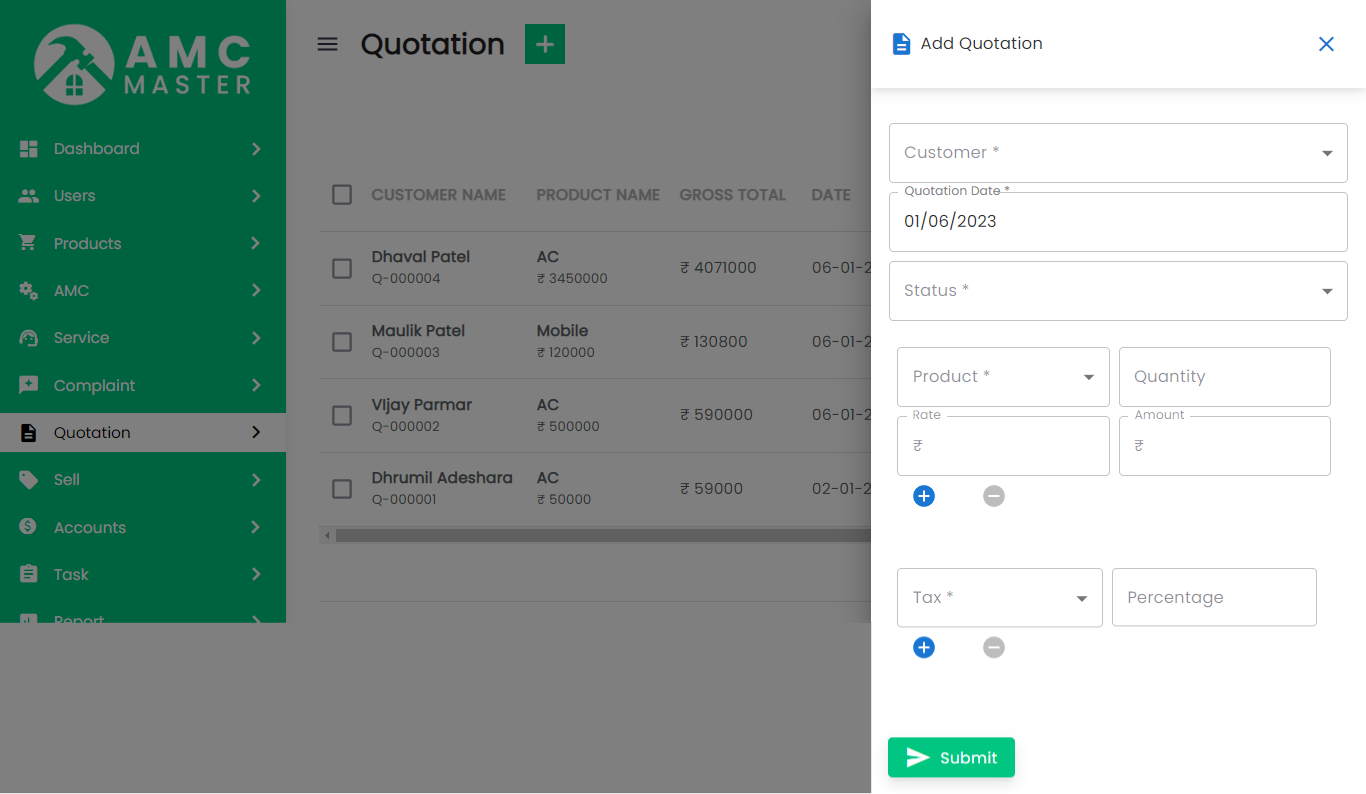Expand the Status dropdown

(x=1117, y=291)
